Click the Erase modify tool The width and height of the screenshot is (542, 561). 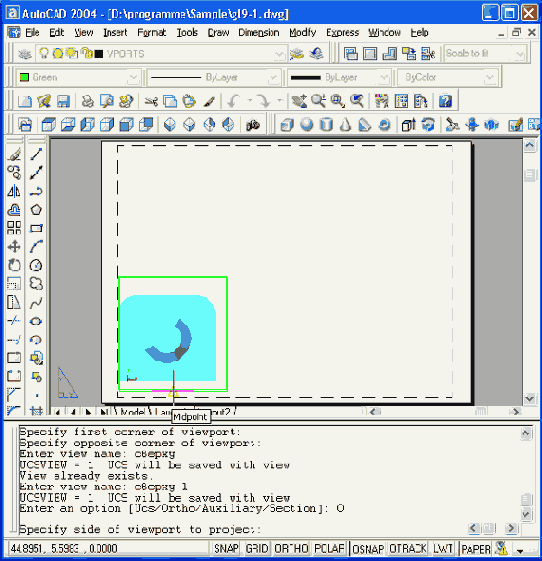pyautogui.click(x=14, y=154)
